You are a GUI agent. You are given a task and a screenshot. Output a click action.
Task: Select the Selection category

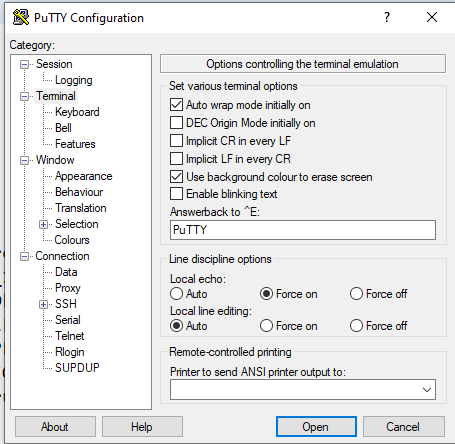pos(77,224)
